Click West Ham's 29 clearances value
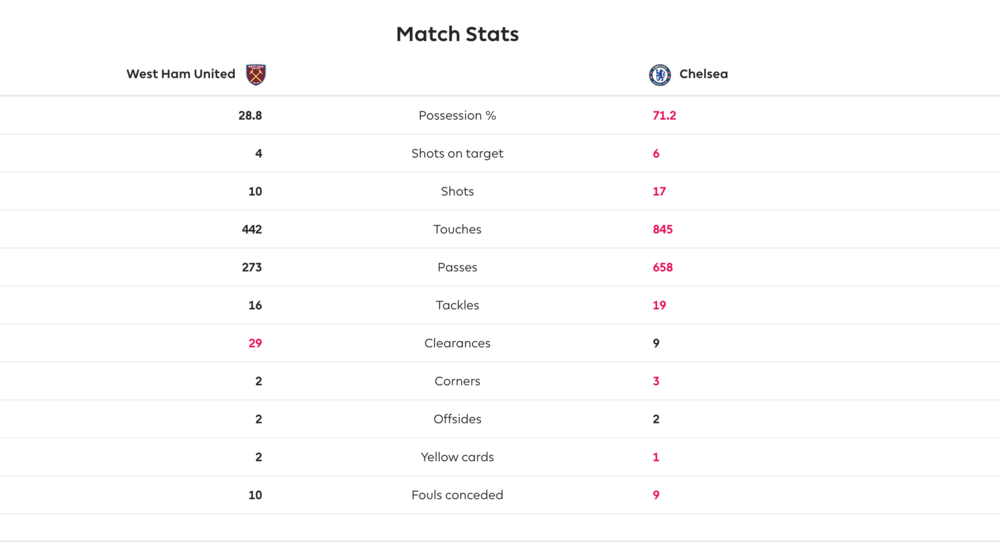The height and width of the screenshot is (542, 1000). (x=255, y=343)
